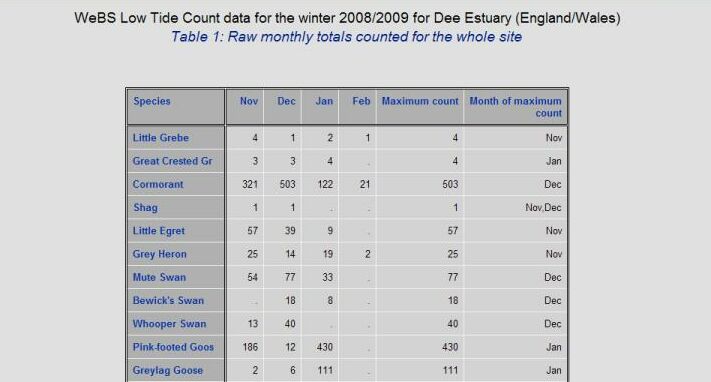Click the Table 1 italic subtitle text
The width and height of the screenshot is (711, 382).
[x=346, y=37]
